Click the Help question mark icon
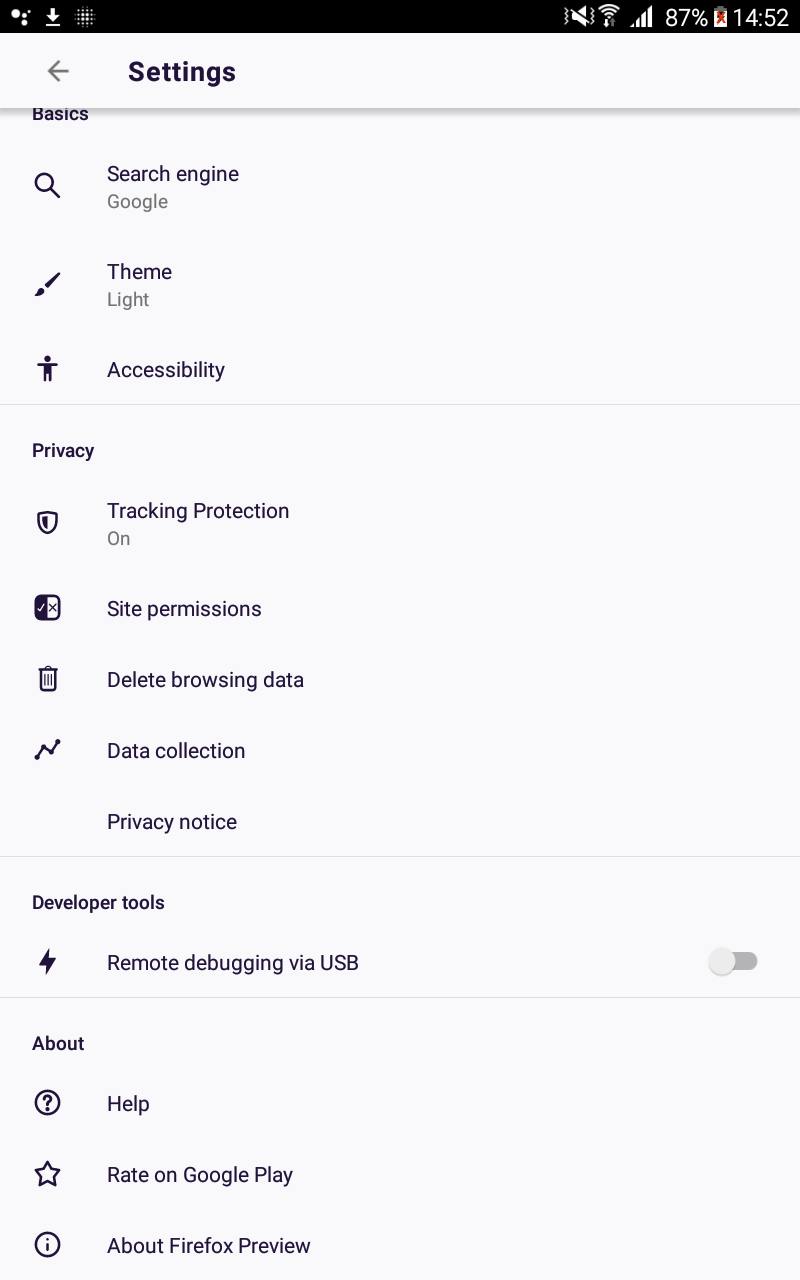 (47, 1103)
